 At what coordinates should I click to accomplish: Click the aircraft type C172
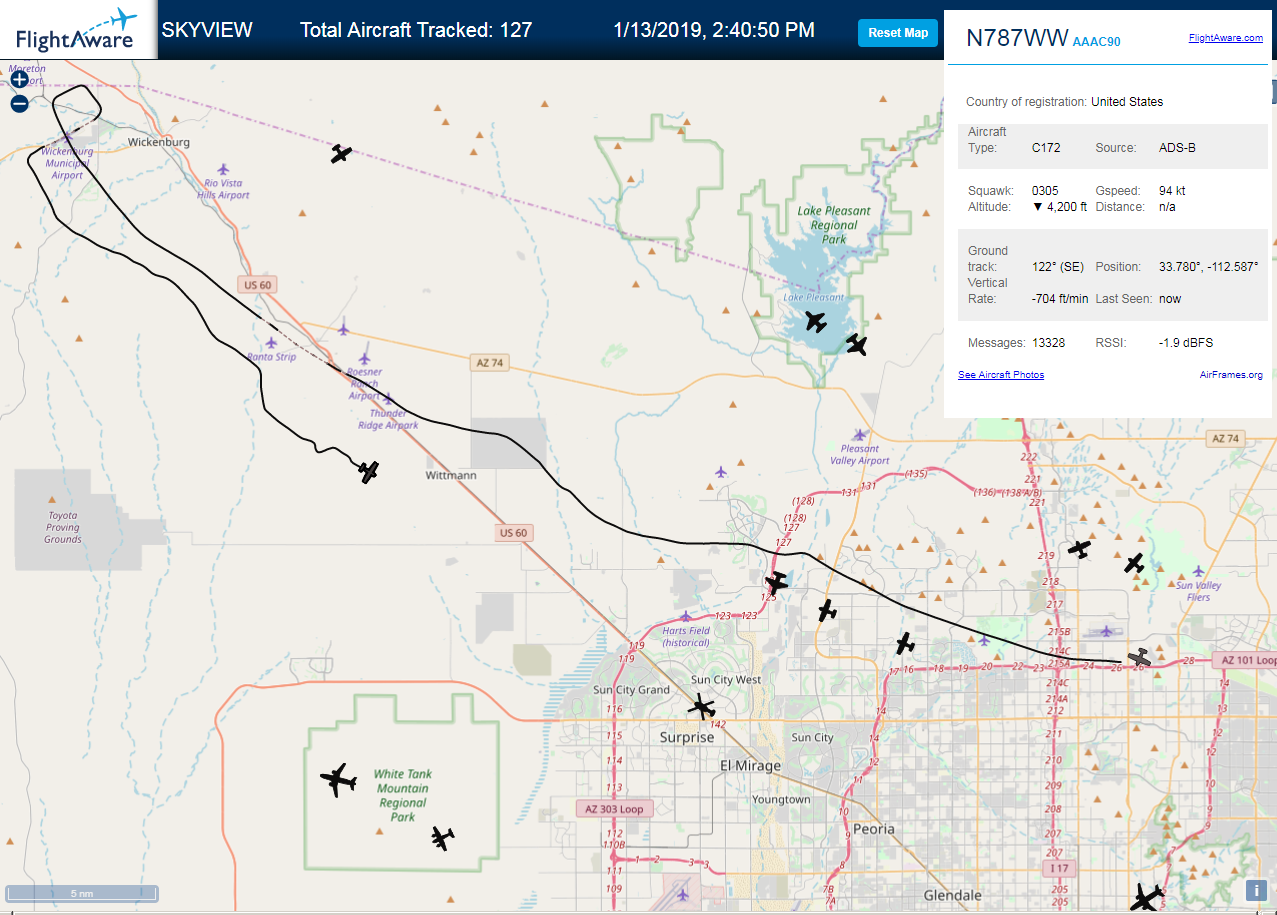pos(1046,148)
